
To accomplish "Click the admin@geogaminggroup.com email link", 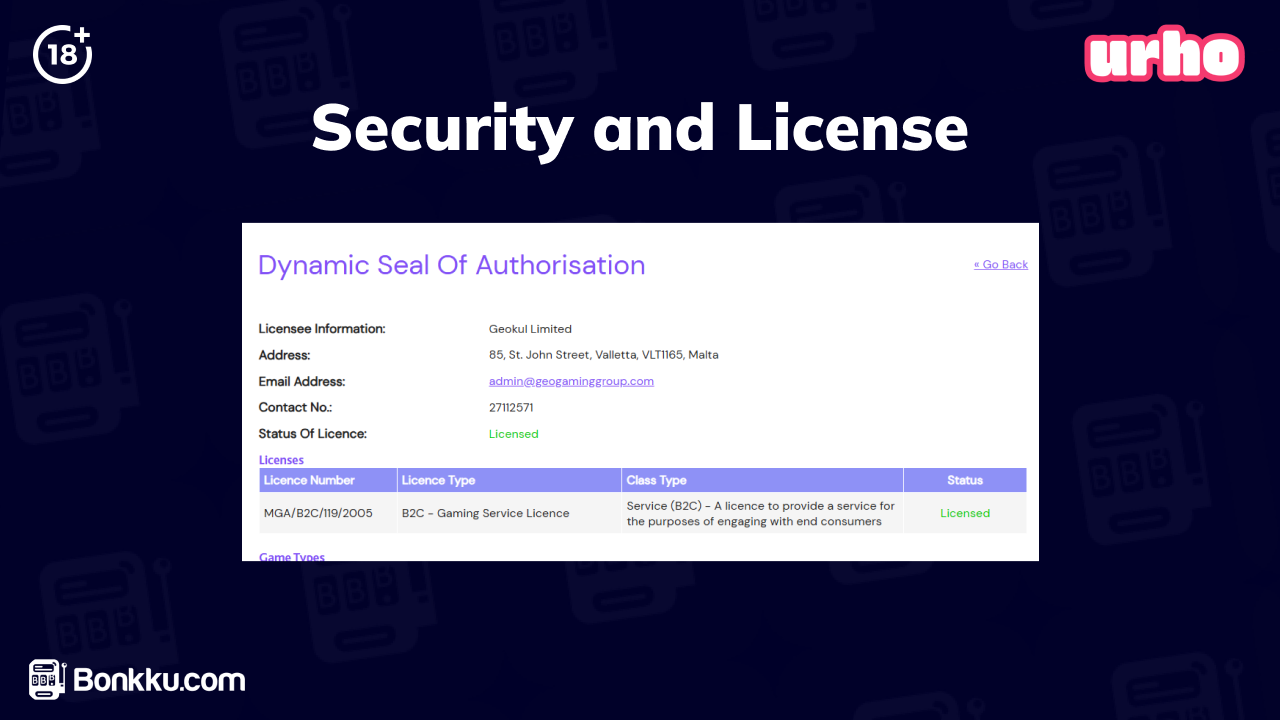I will point(571,381).
